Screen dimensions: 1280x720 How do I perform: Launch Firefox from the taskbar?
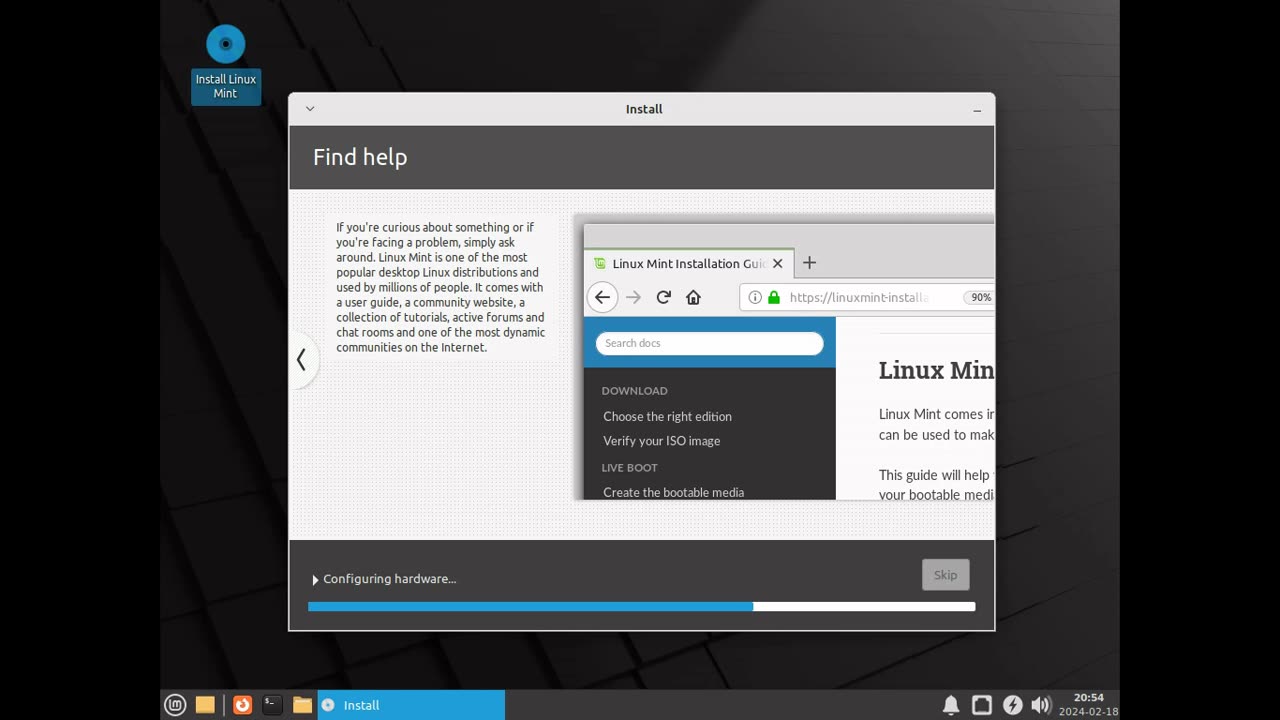242,705
